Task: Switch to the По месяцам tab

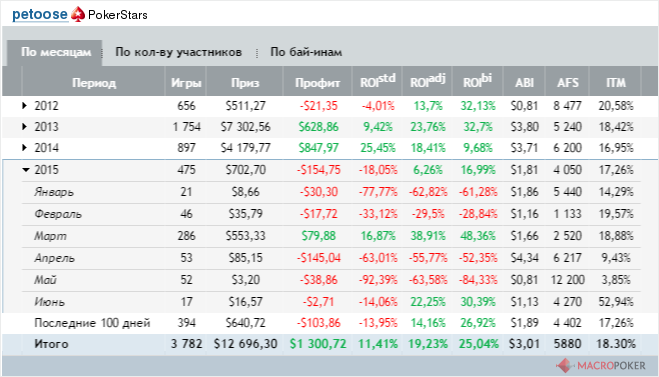Action: tap(55, 52)
